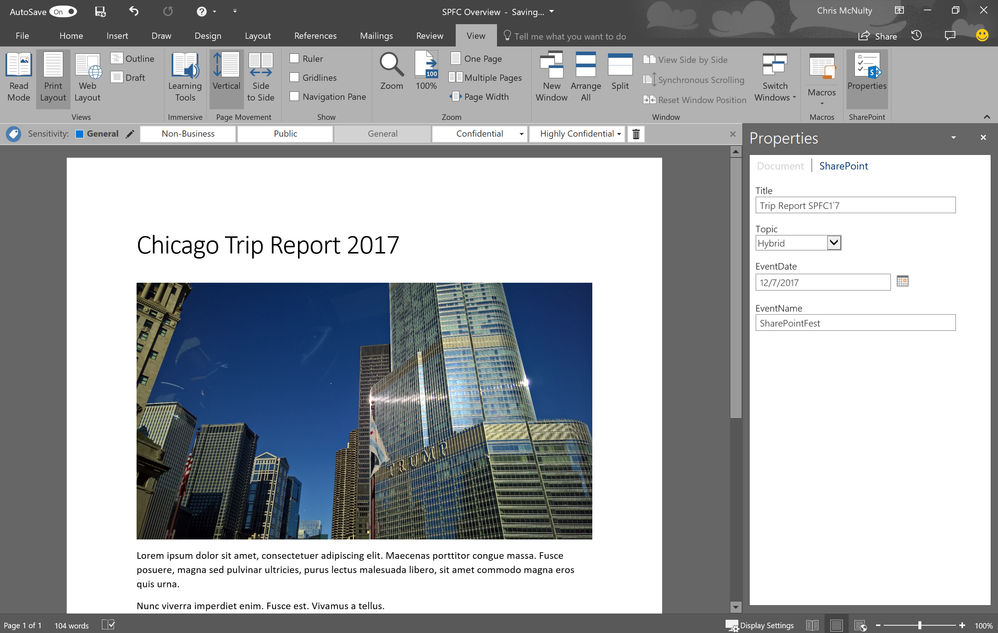This screenshot has height=633, width=998.
Task: Expand the Switch Windows menu
Action: (775, 78)
